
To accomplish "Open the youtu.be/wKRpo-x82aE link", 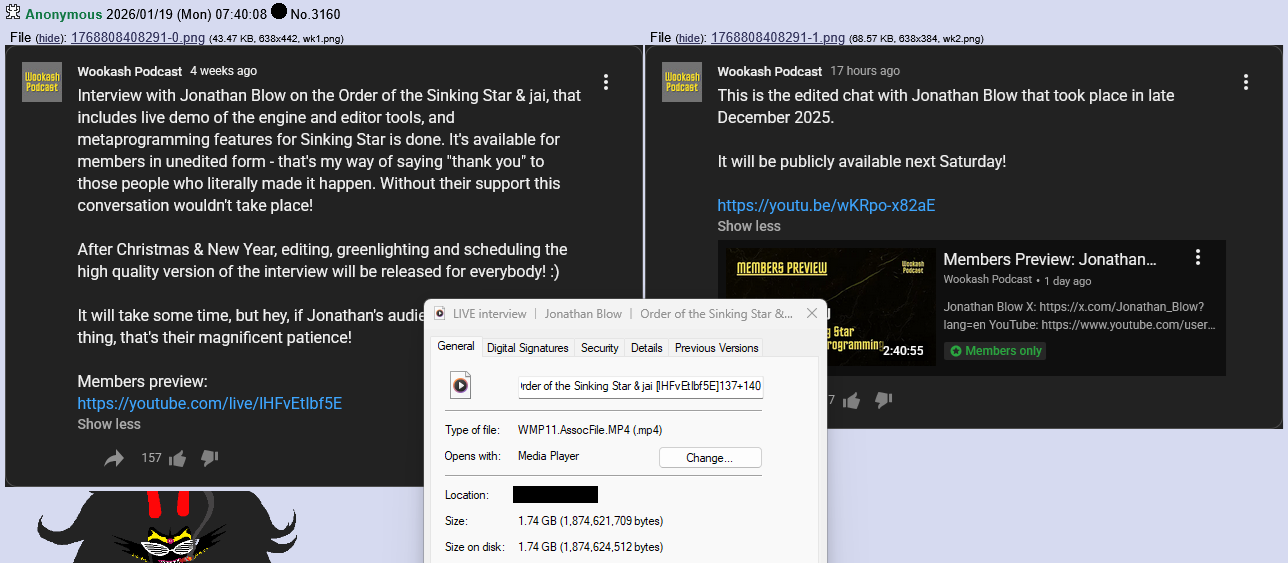I will pyautogui.click(x=826, y=205).
